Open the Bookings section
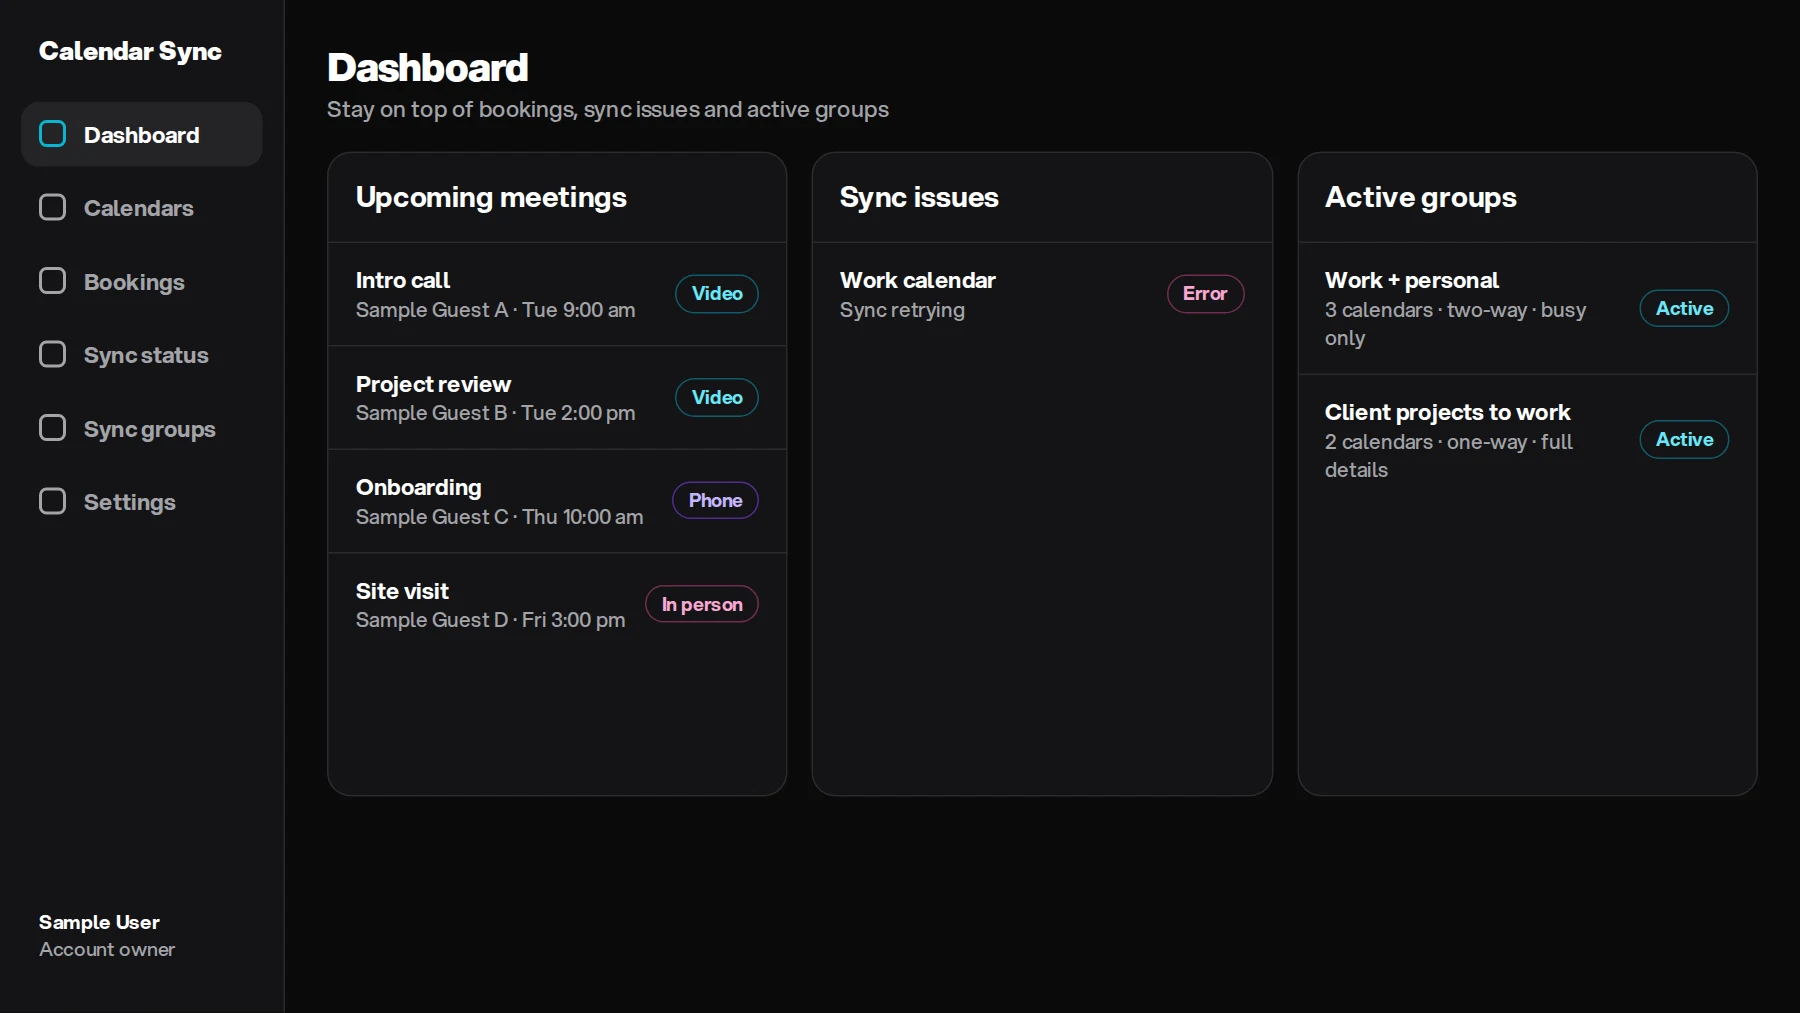 (x=142, y=282)
